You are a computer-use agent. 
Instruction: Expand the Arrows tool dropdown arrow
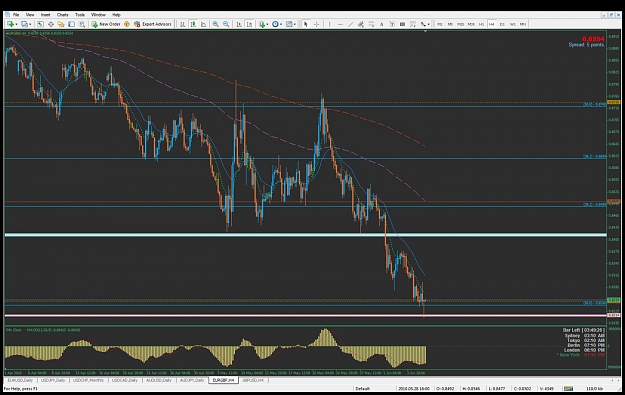(428, 24)
